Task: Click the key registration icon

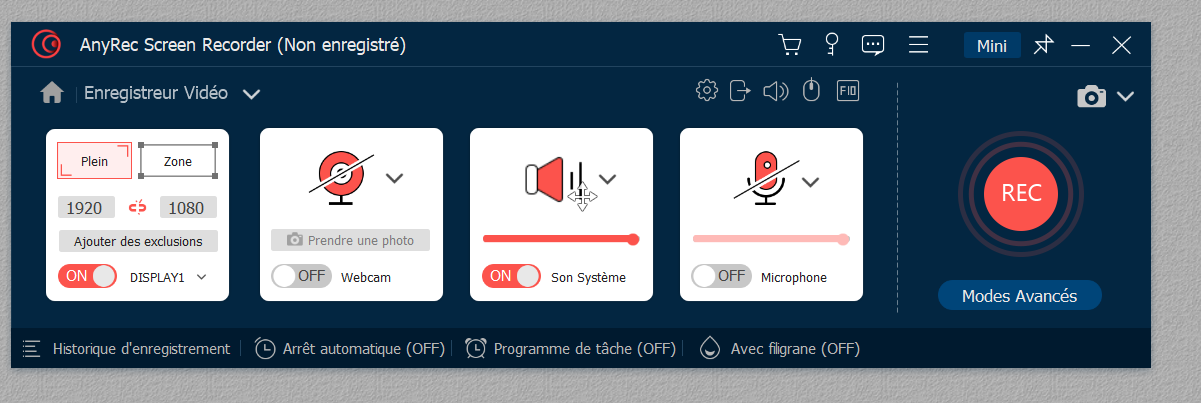Action: point(831,45)
